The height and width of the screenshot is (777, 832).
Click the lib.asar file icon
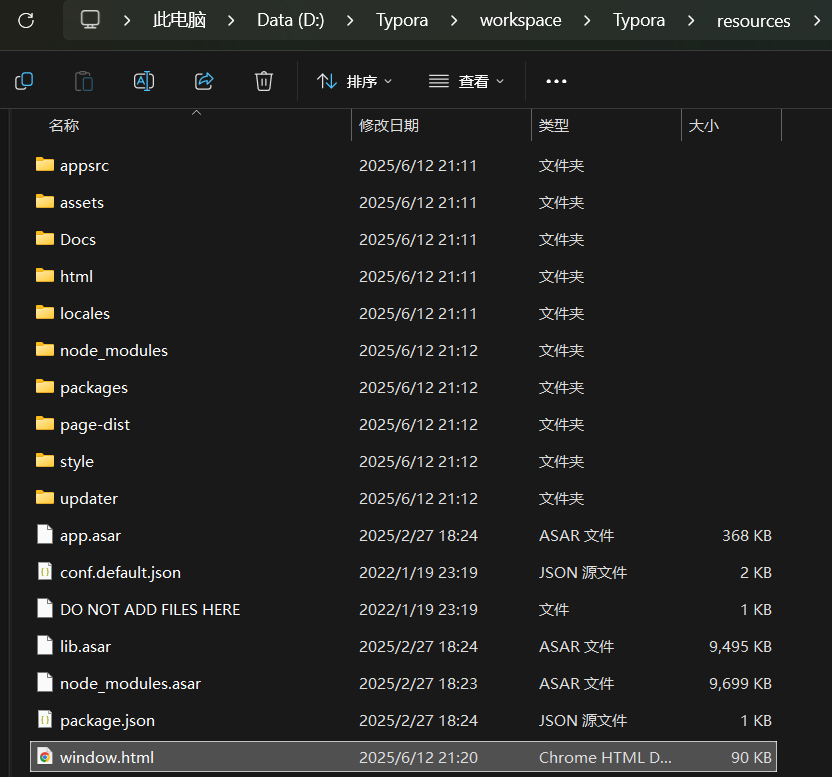pos(45,645)
